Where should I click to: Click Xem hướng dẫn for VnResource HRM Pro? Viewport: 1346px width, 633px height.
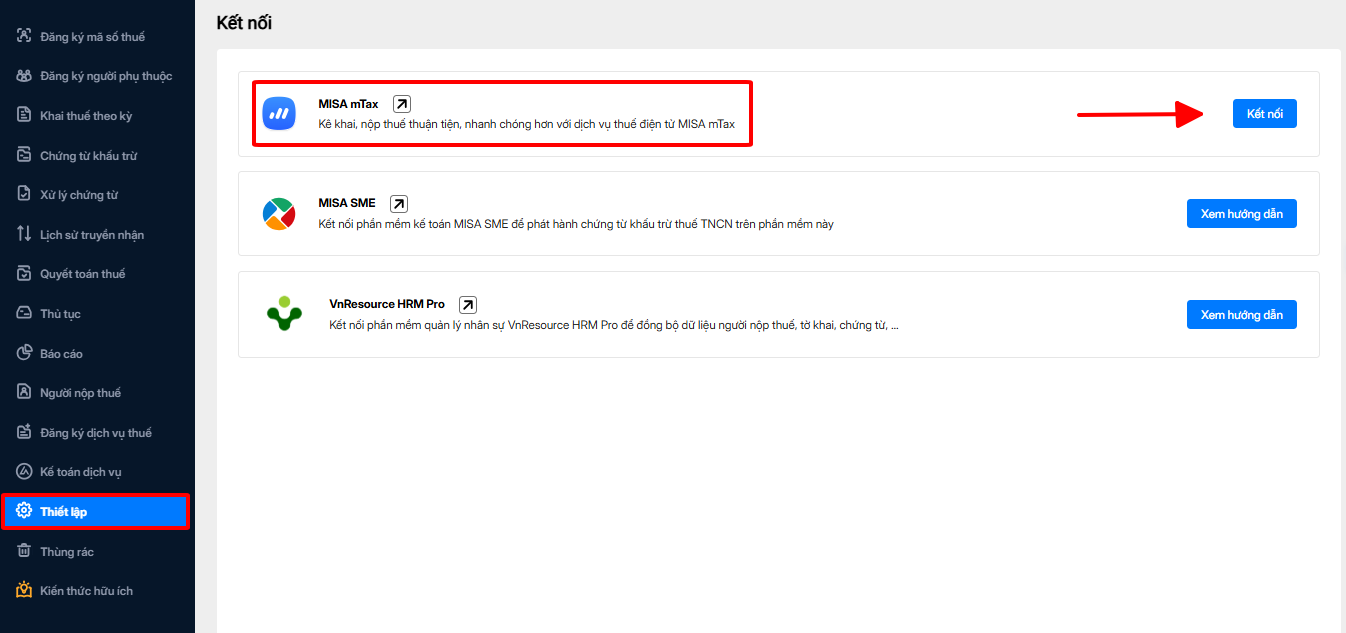pyautogui.click(x=1241, y=314)
